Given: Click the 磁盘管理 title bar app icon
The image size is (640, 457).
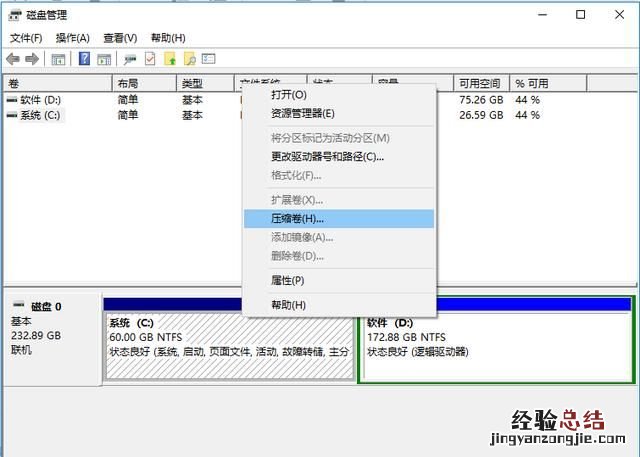Looking at the screenshot, I should click(15, 16).
